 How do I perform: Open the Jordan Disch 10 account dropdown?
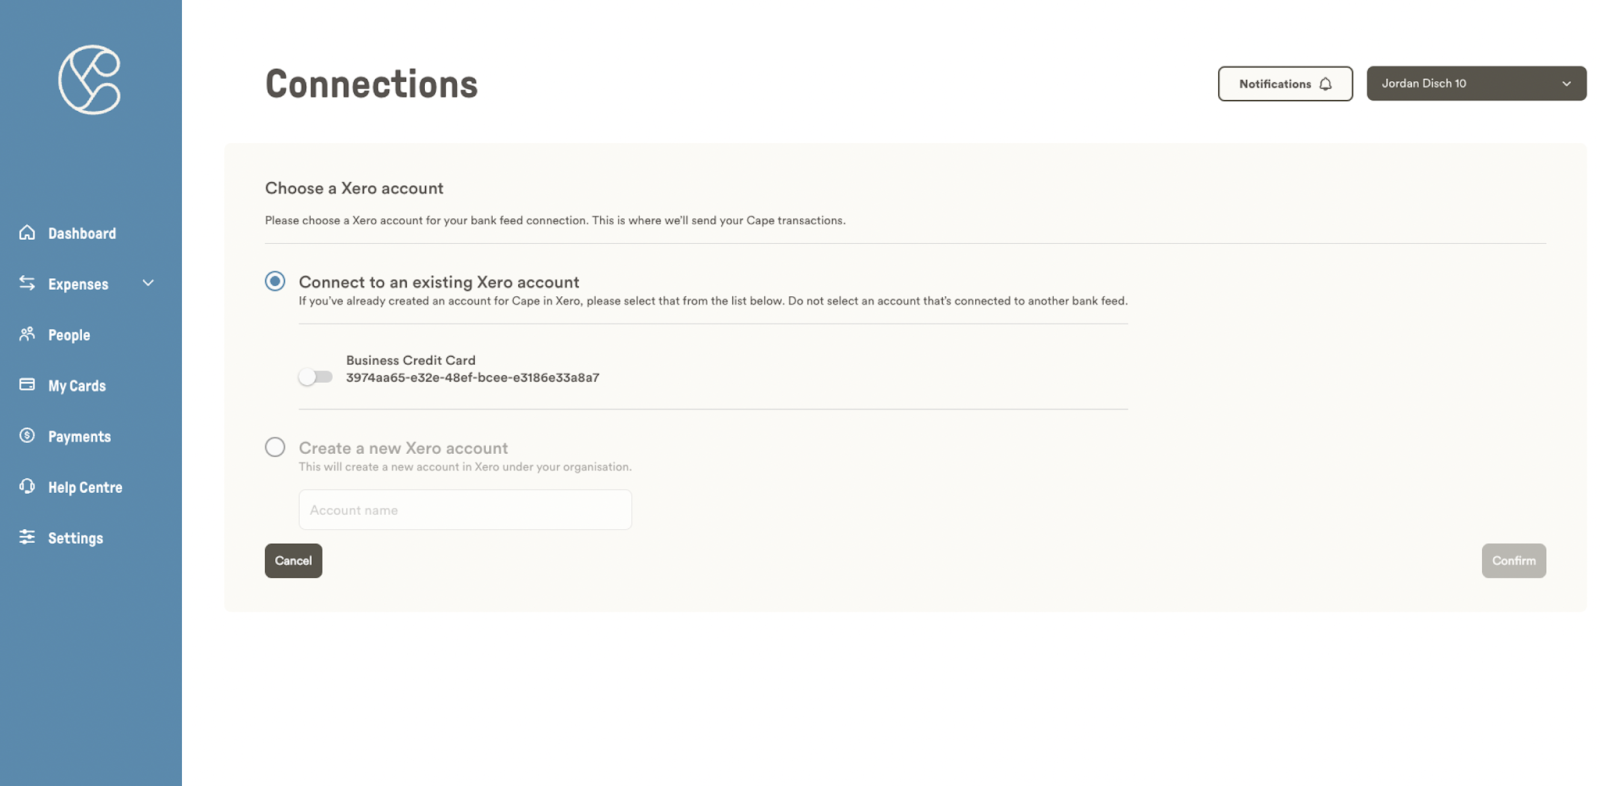point(1476,84)
